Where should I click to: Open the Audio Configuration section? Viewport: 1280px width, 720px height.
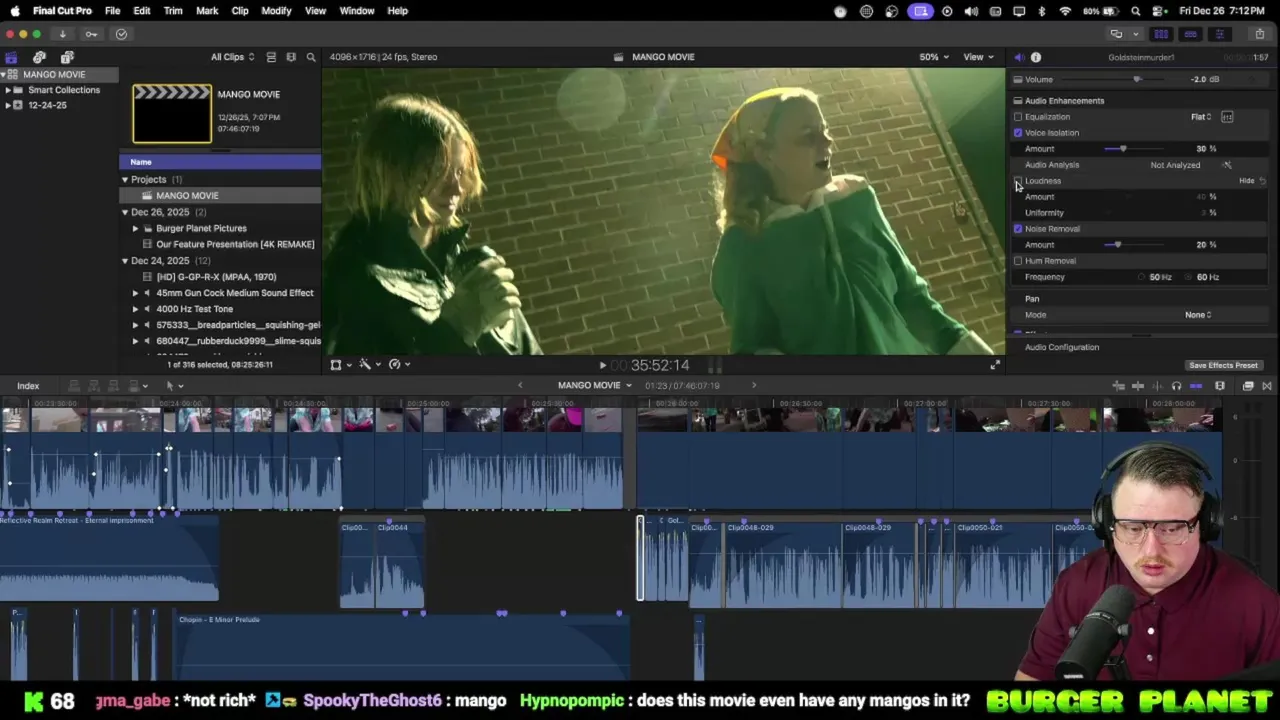click(1061, 347)
